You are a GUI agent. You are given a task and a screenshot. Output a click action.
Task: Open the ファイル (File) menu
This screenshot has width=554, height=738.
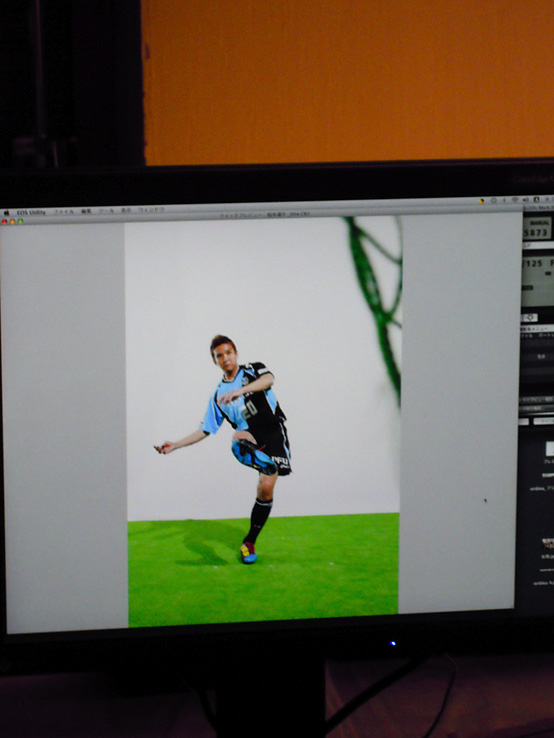(x=64, y=212)
